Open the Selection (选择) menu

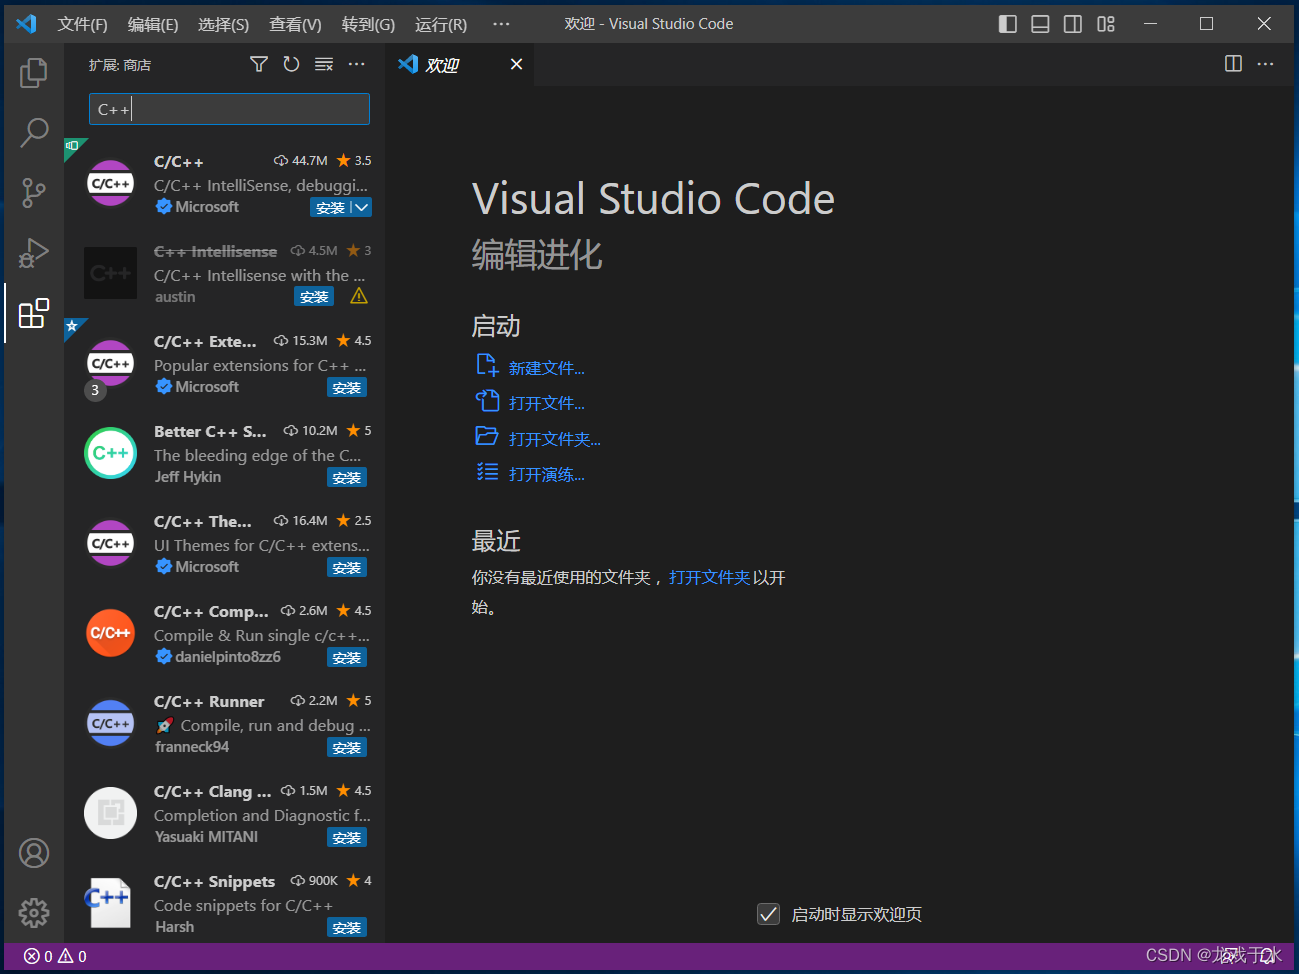[x=223, y=24]
